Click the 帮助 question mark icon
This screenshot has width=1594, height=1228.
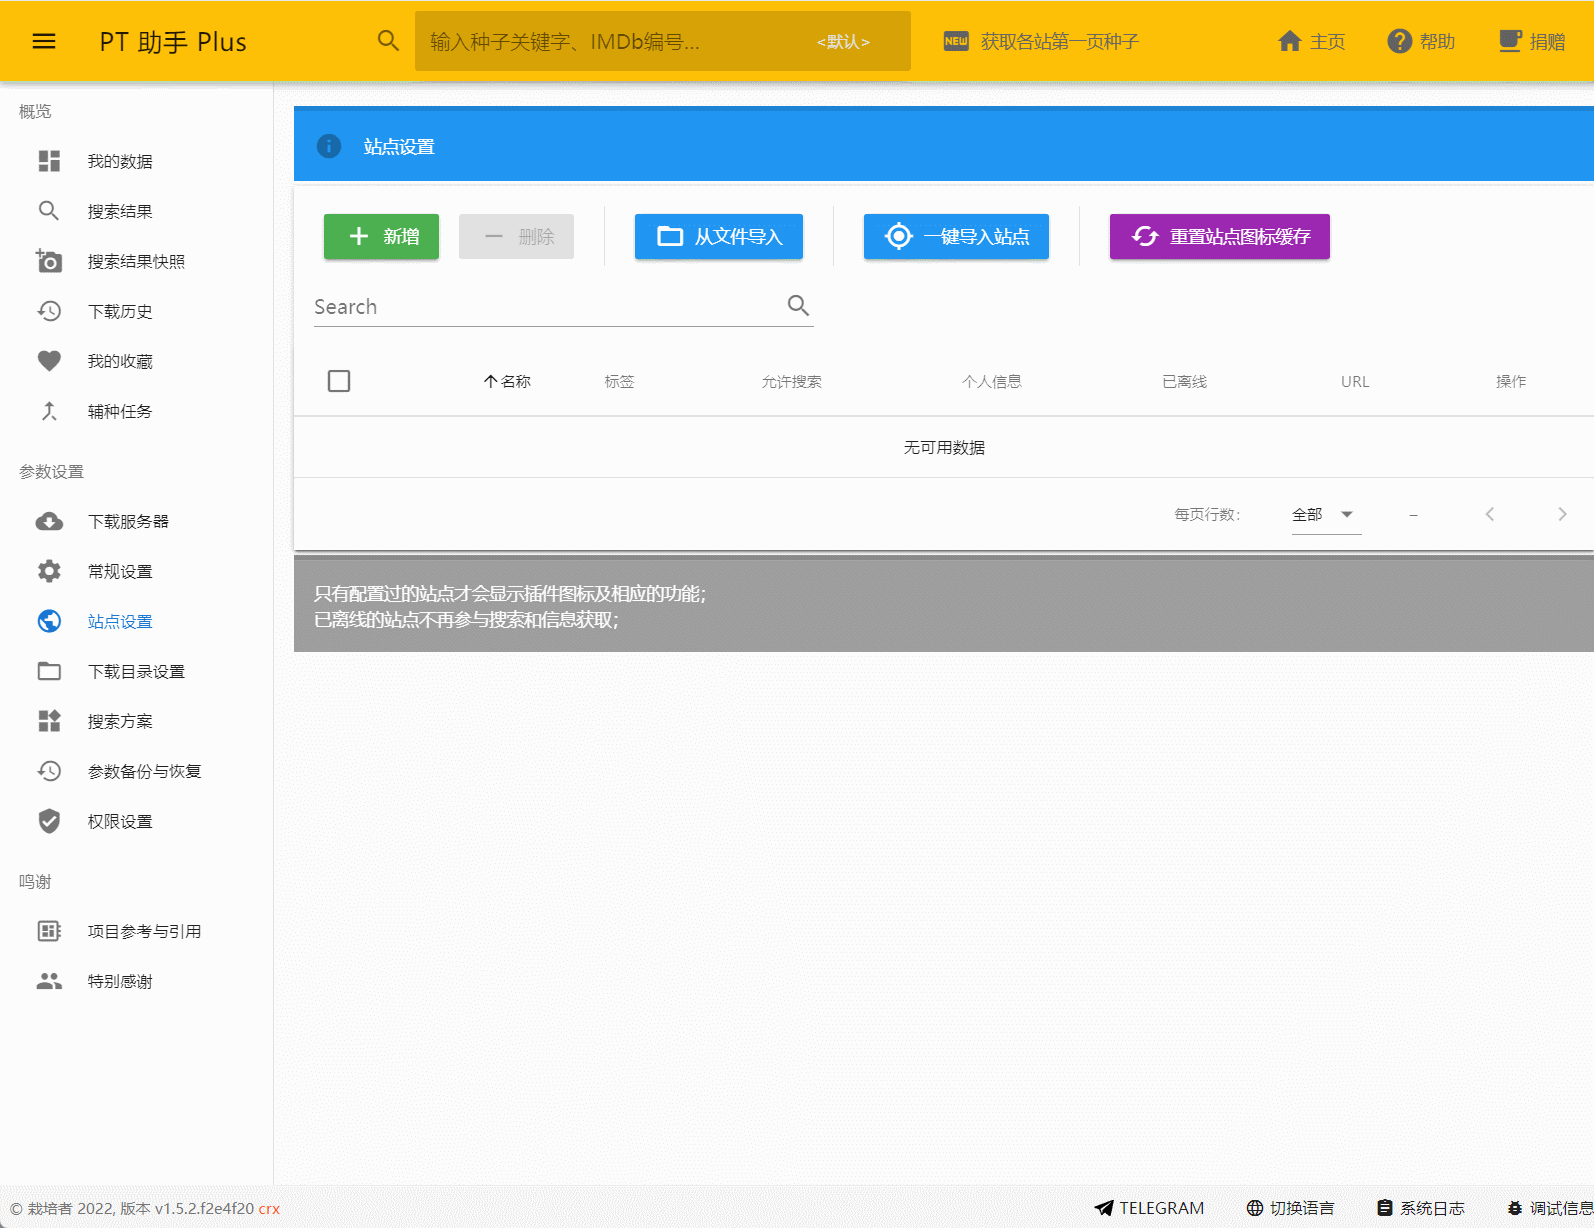tap(1400, 41)
